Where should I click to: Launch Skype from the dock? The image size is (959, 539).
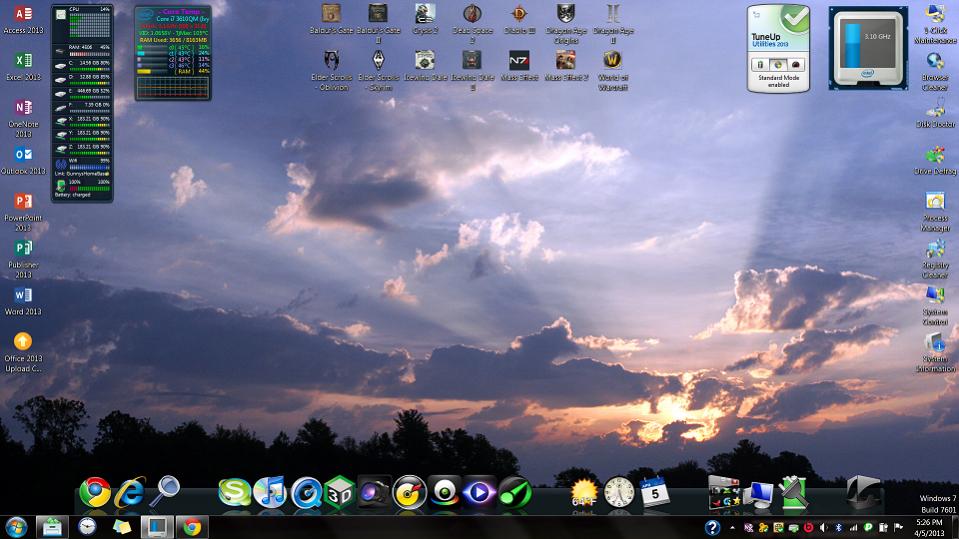pyautogui.click(x=235, y=493)
